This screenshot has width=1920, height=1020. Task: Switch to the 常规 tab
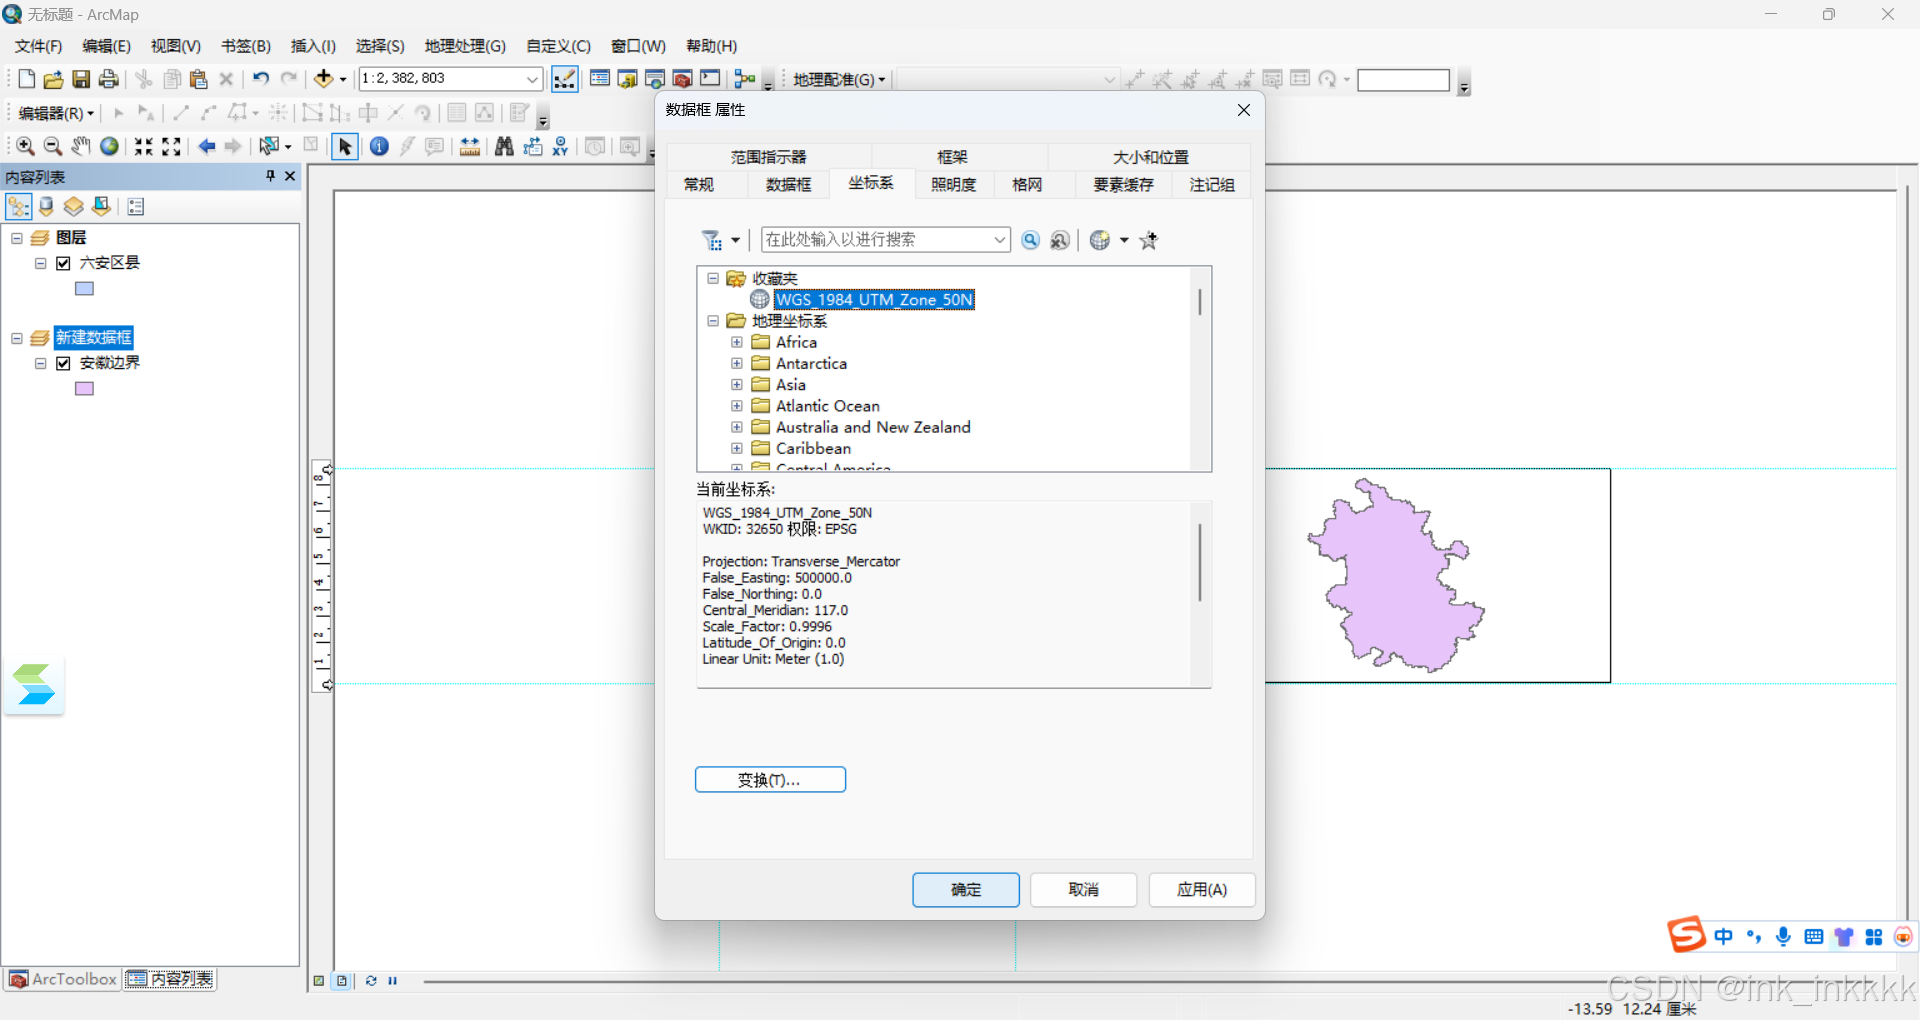click(x=699, y=185)
